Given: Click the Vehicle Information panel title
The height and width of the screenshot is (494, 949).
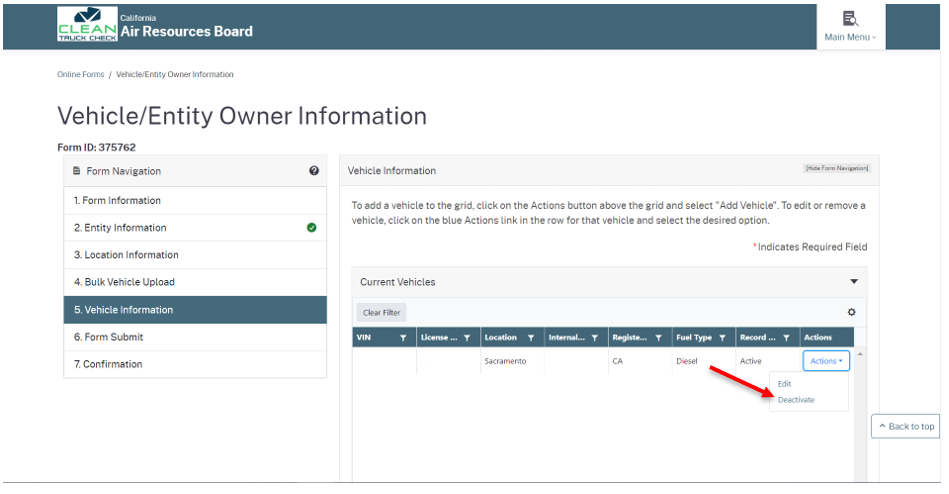Looking at the screenshot, I should coord(392,171).
